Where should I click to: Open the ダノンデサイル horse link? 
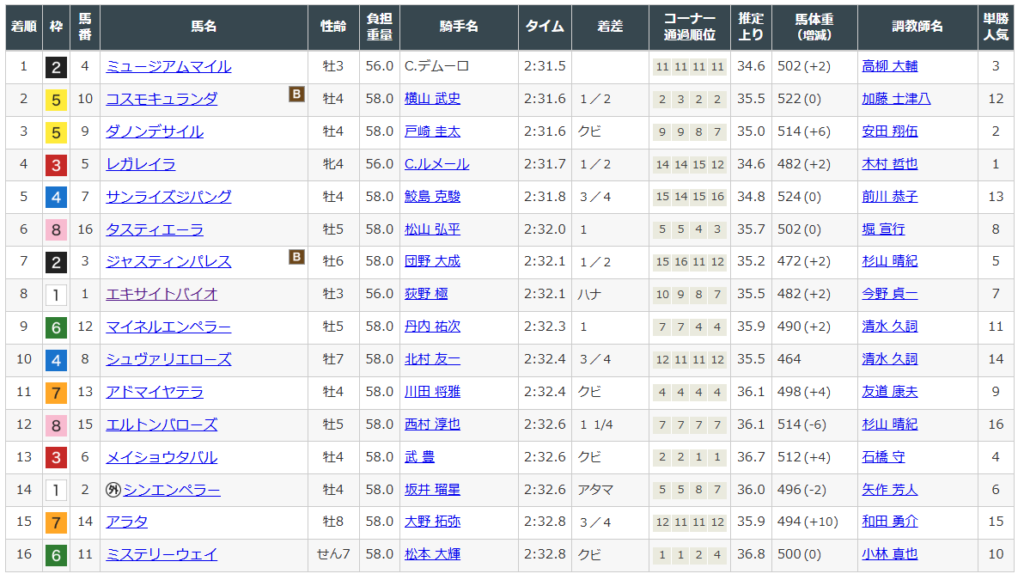tap(154, 132)
